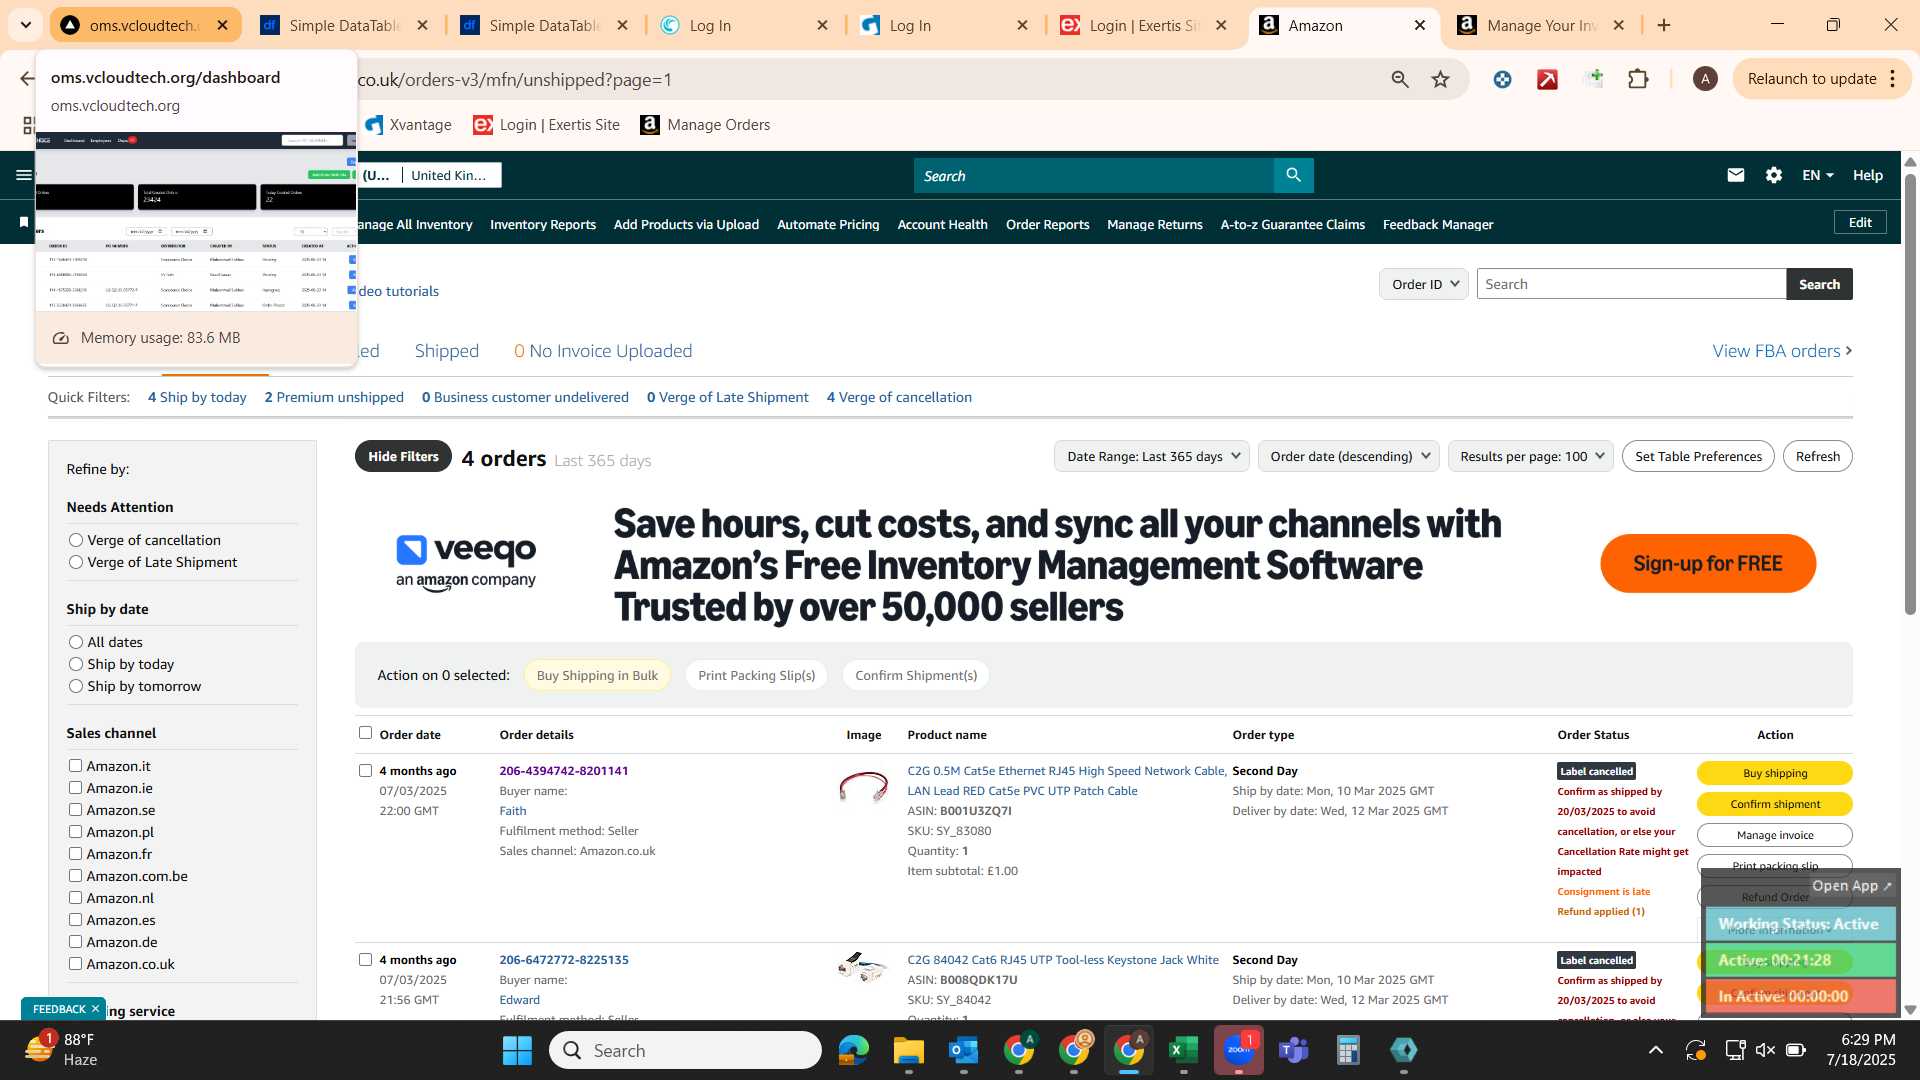Click the Seller Central search magnifier icon
This screenshot has height=1080, width=1920.
pyautogui.click(x=1293, y=175)
